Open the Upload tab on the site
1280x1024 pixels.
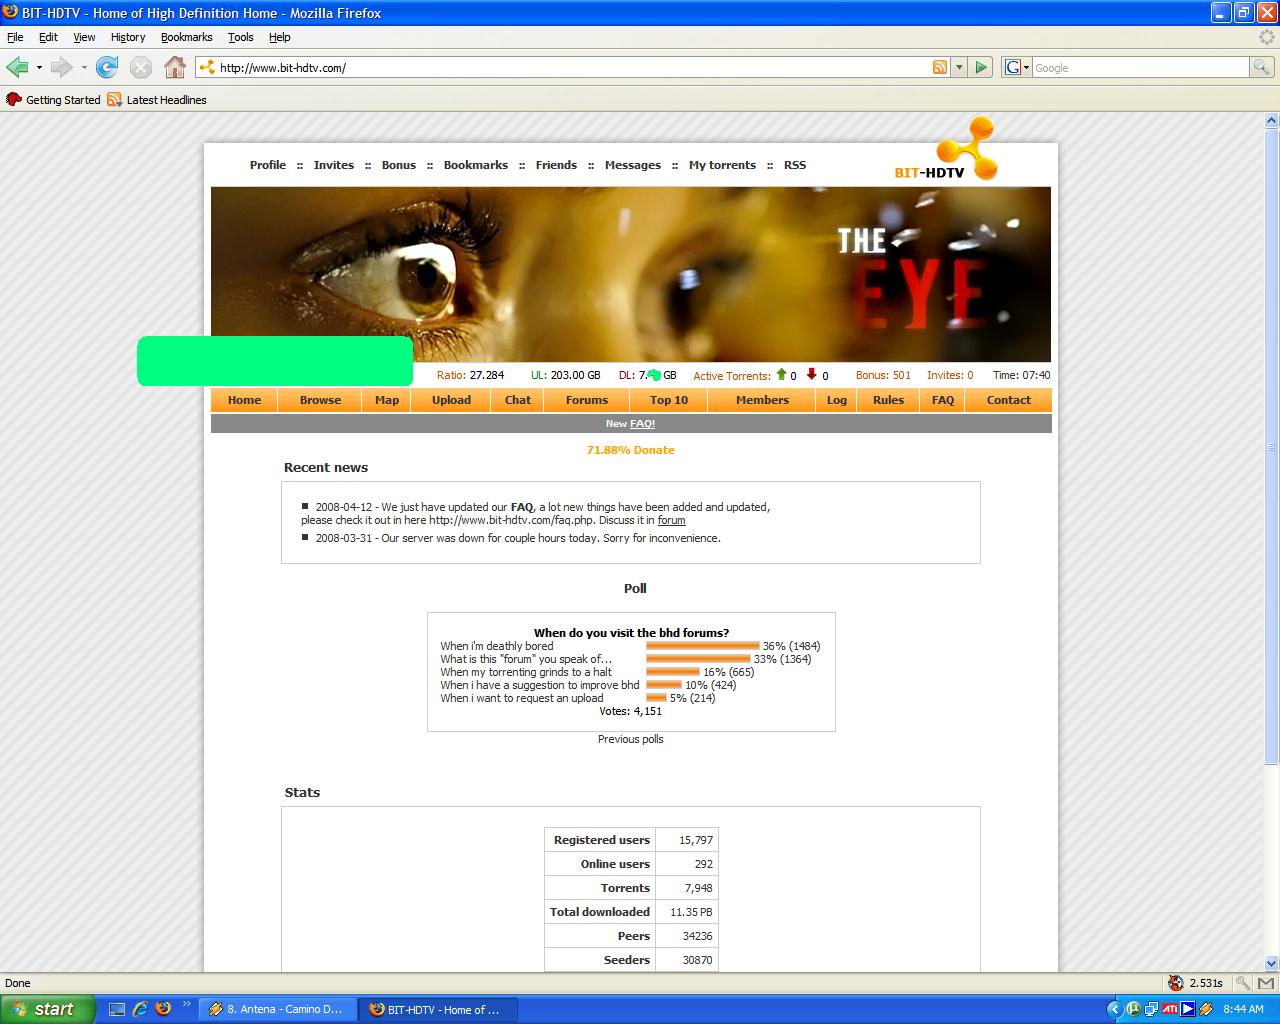451,400
